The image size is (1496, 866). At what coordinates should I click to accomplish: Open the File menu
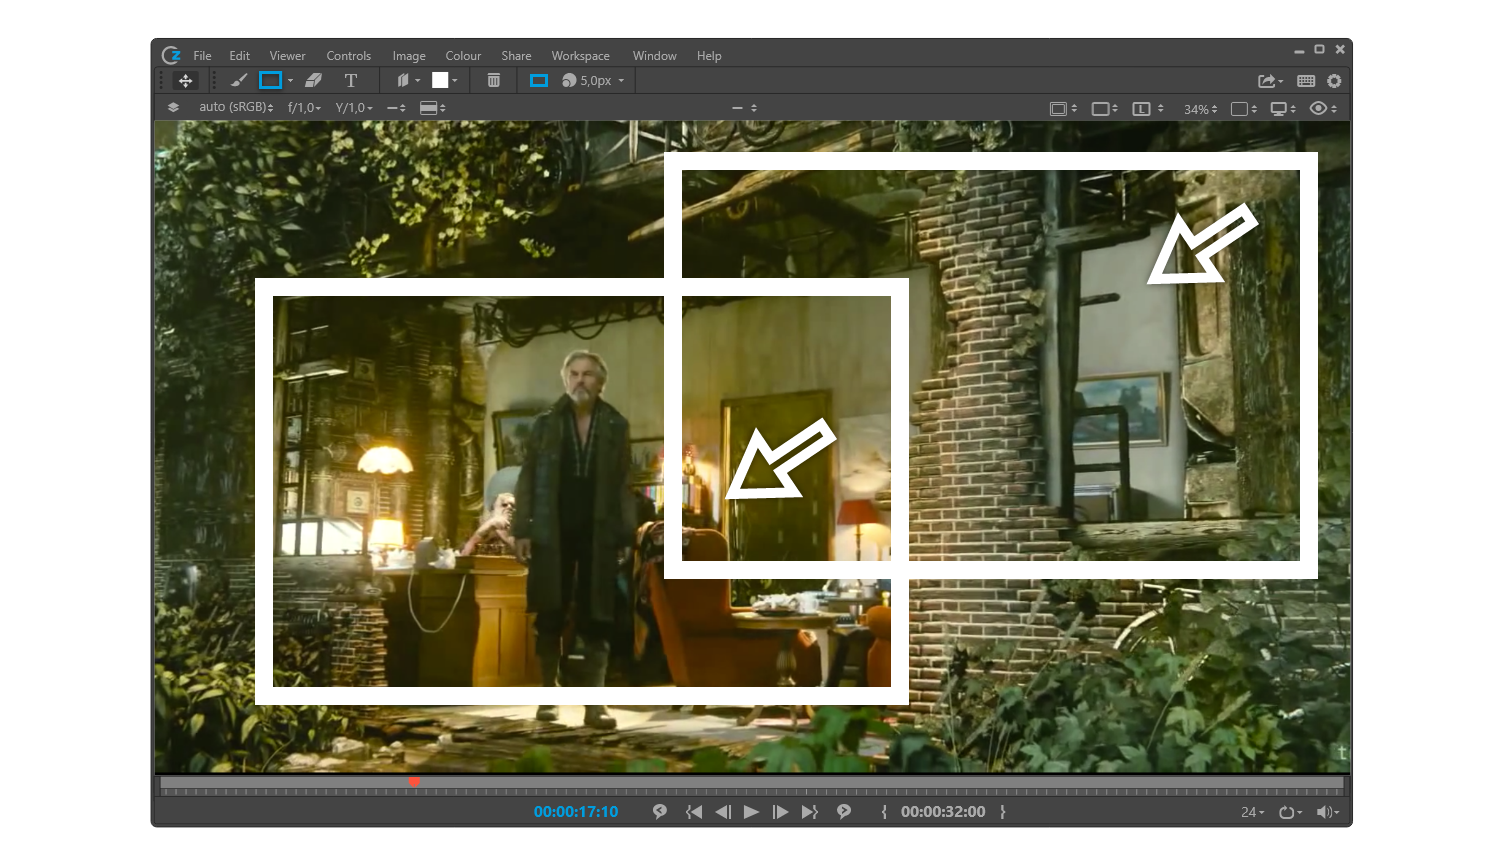(202, 56)
